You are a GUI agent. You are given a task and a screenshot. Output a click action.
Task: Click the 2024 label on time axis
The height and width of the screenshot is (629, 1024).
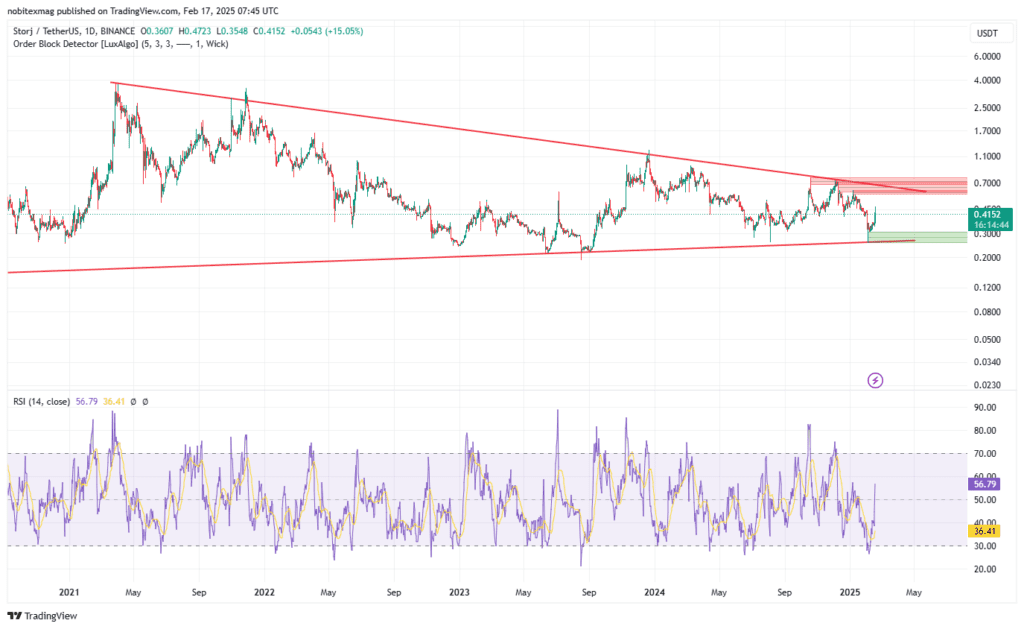[655, 592]
